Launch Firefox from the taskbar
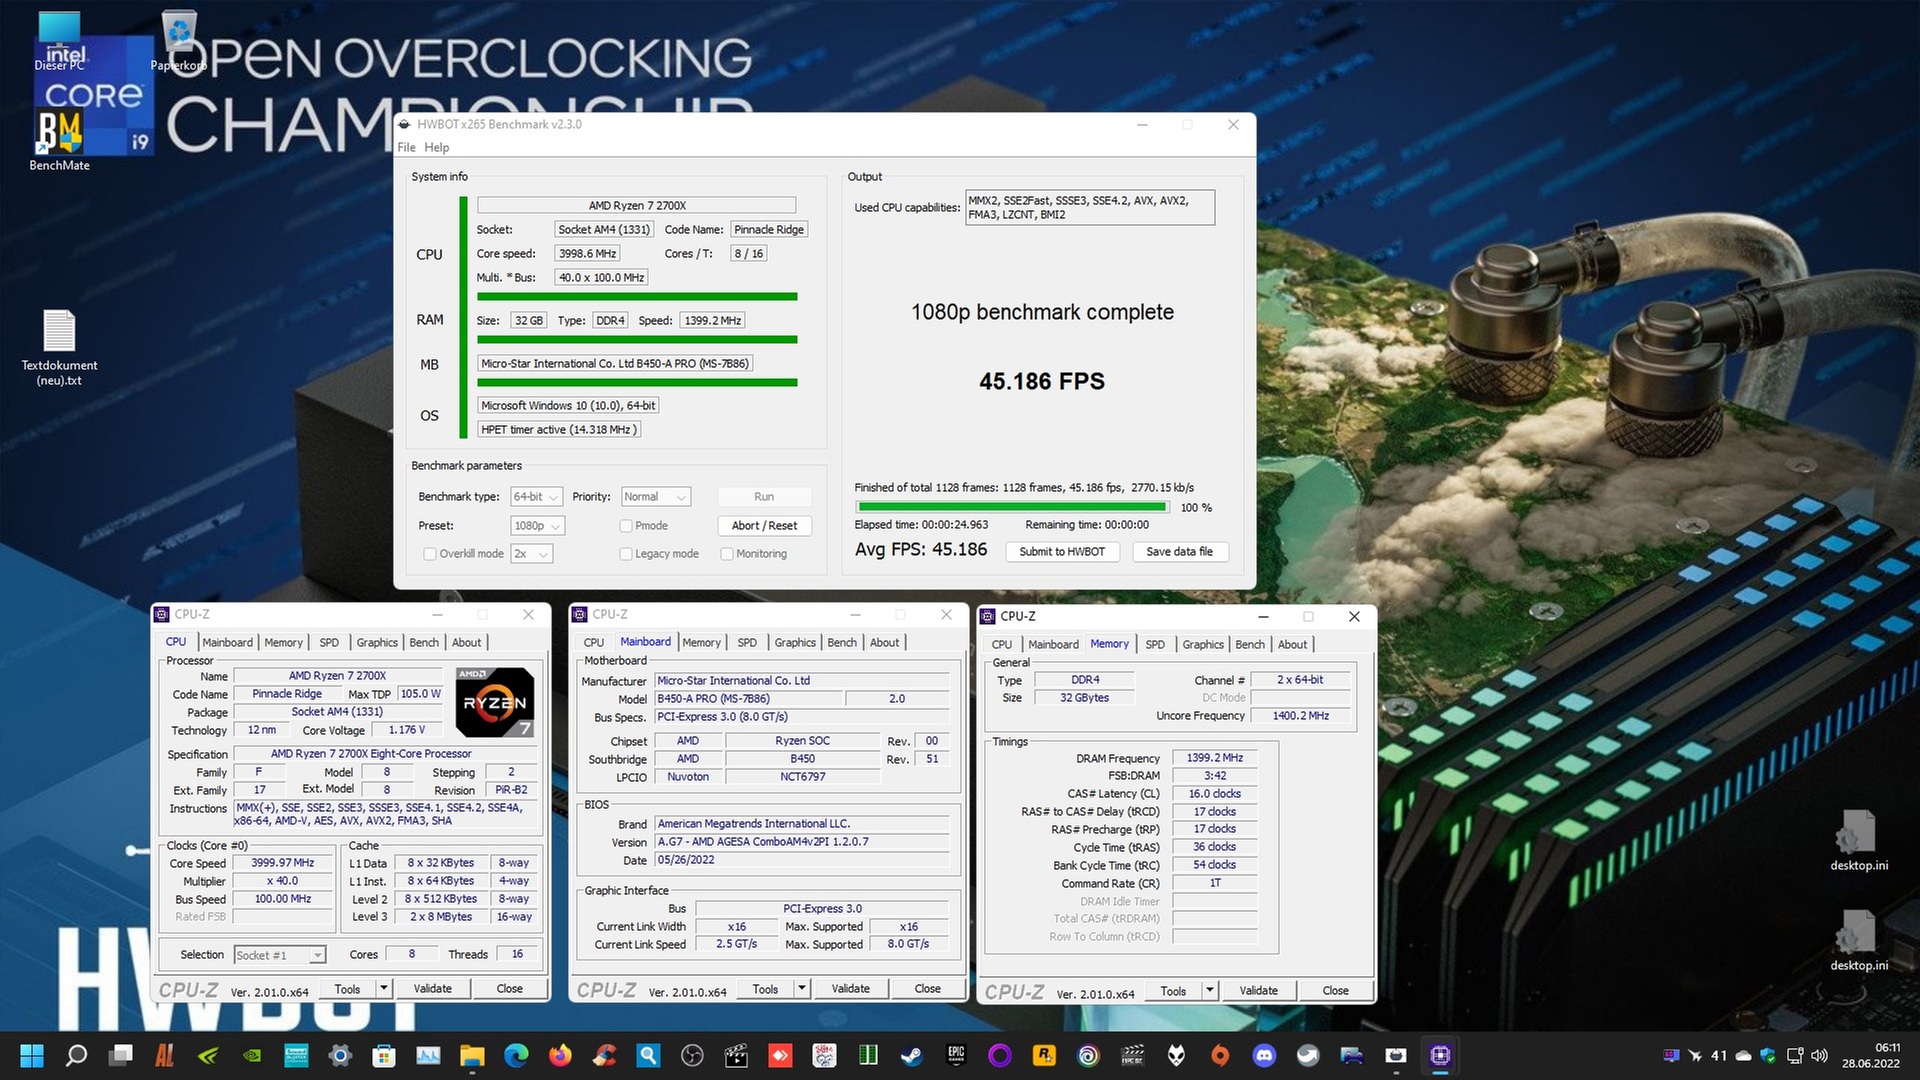The width and height of the screenshot is (1920, 1080). (560, 1055)
